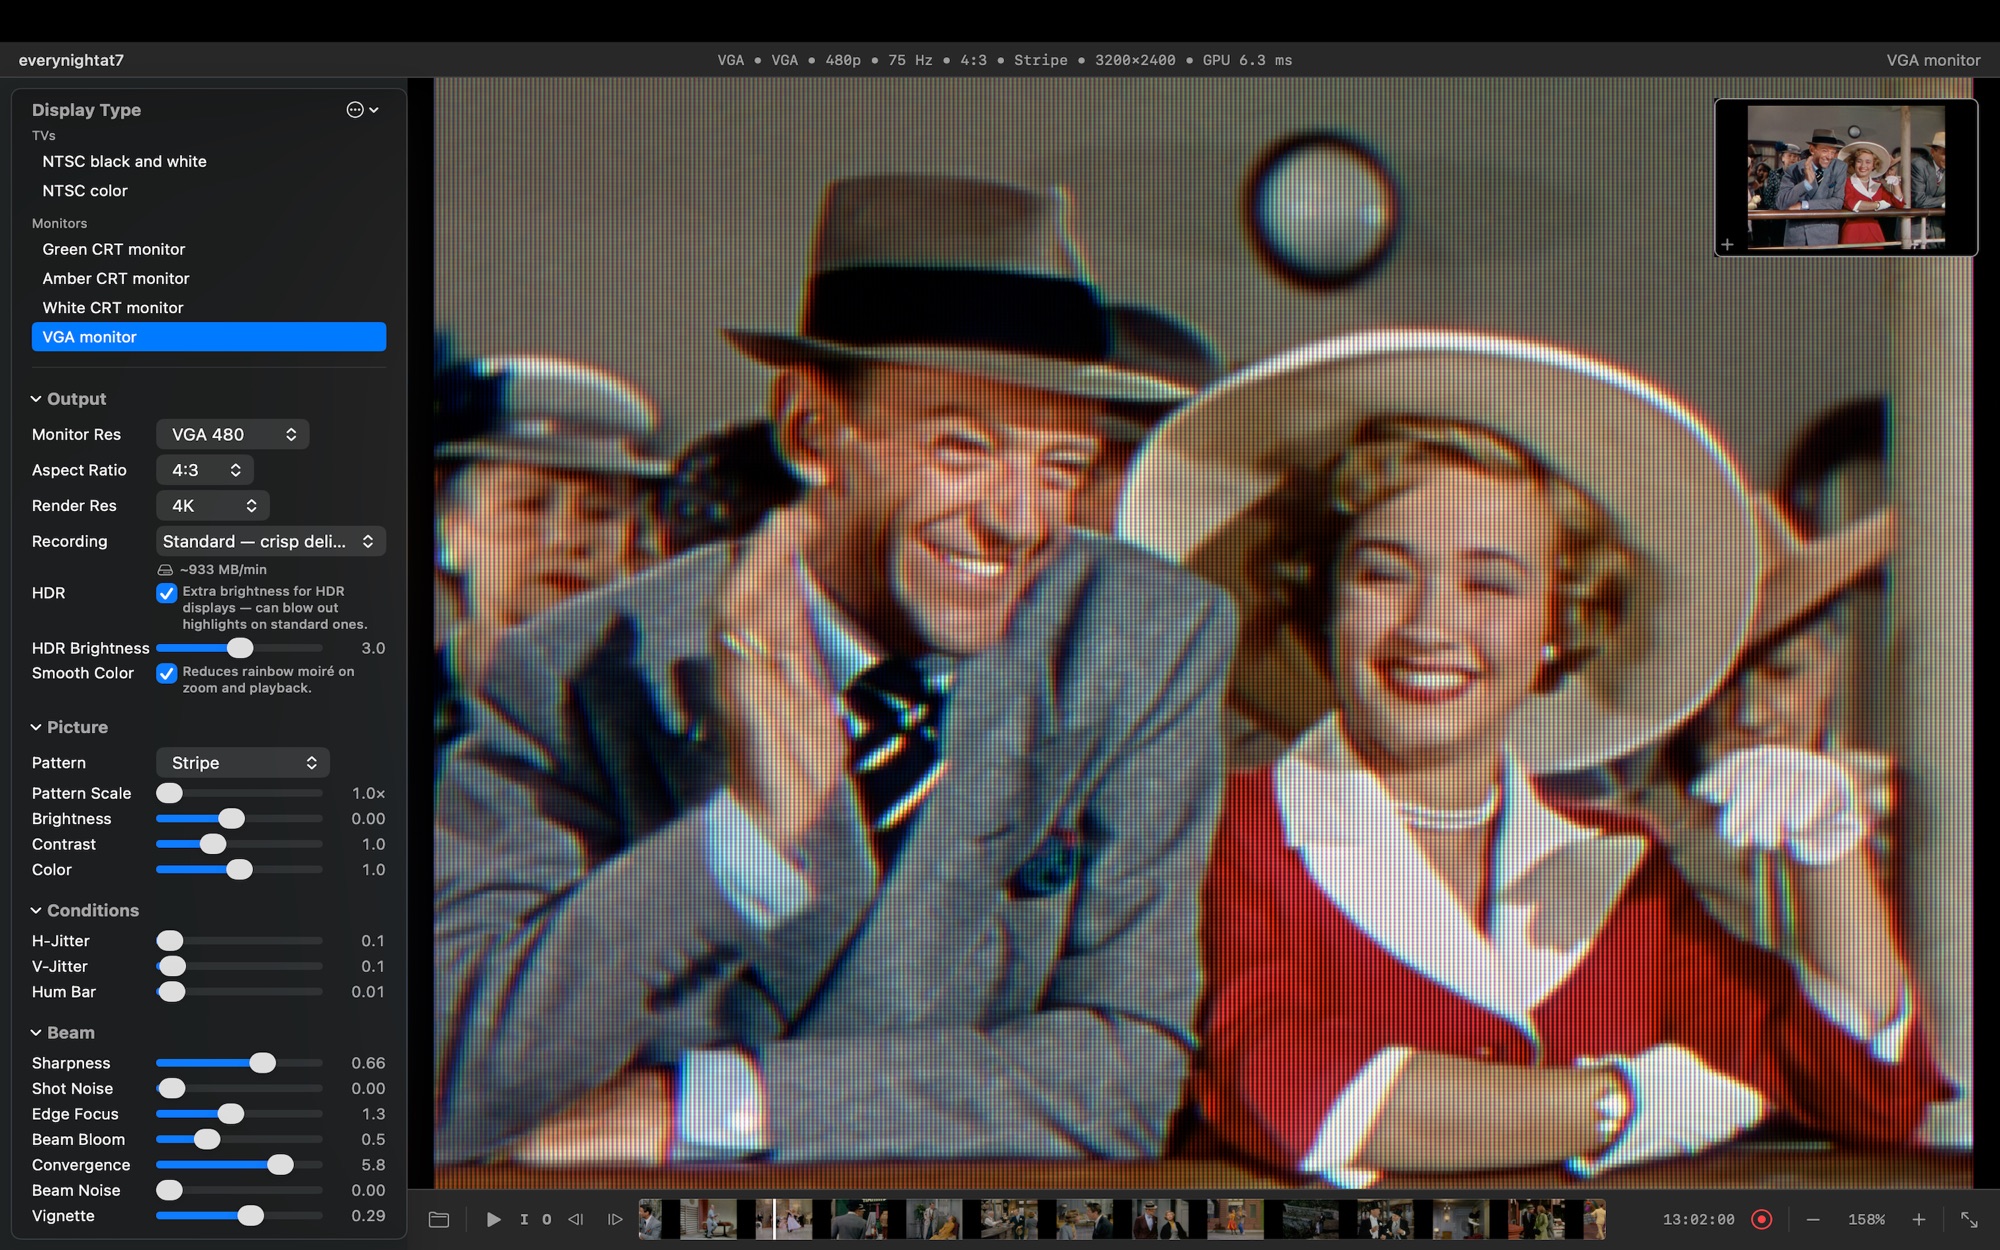Toggle the HDR checkbox

point(167,593)
